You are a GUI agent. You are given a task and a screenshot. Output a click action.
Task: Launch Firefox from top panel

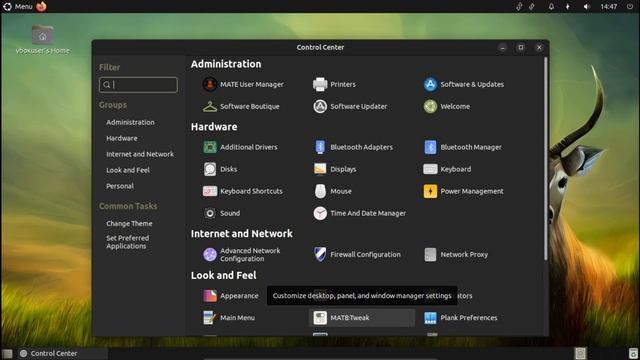41,7
